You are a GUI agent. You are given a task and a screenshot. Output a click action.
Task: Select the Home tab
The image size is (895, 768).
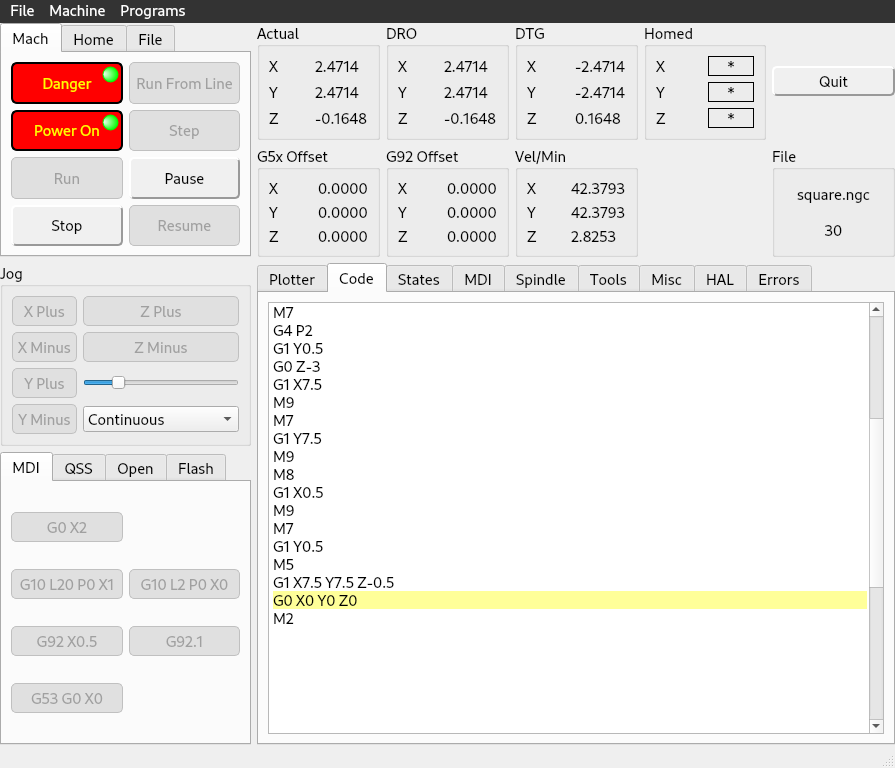pos(93,40)
